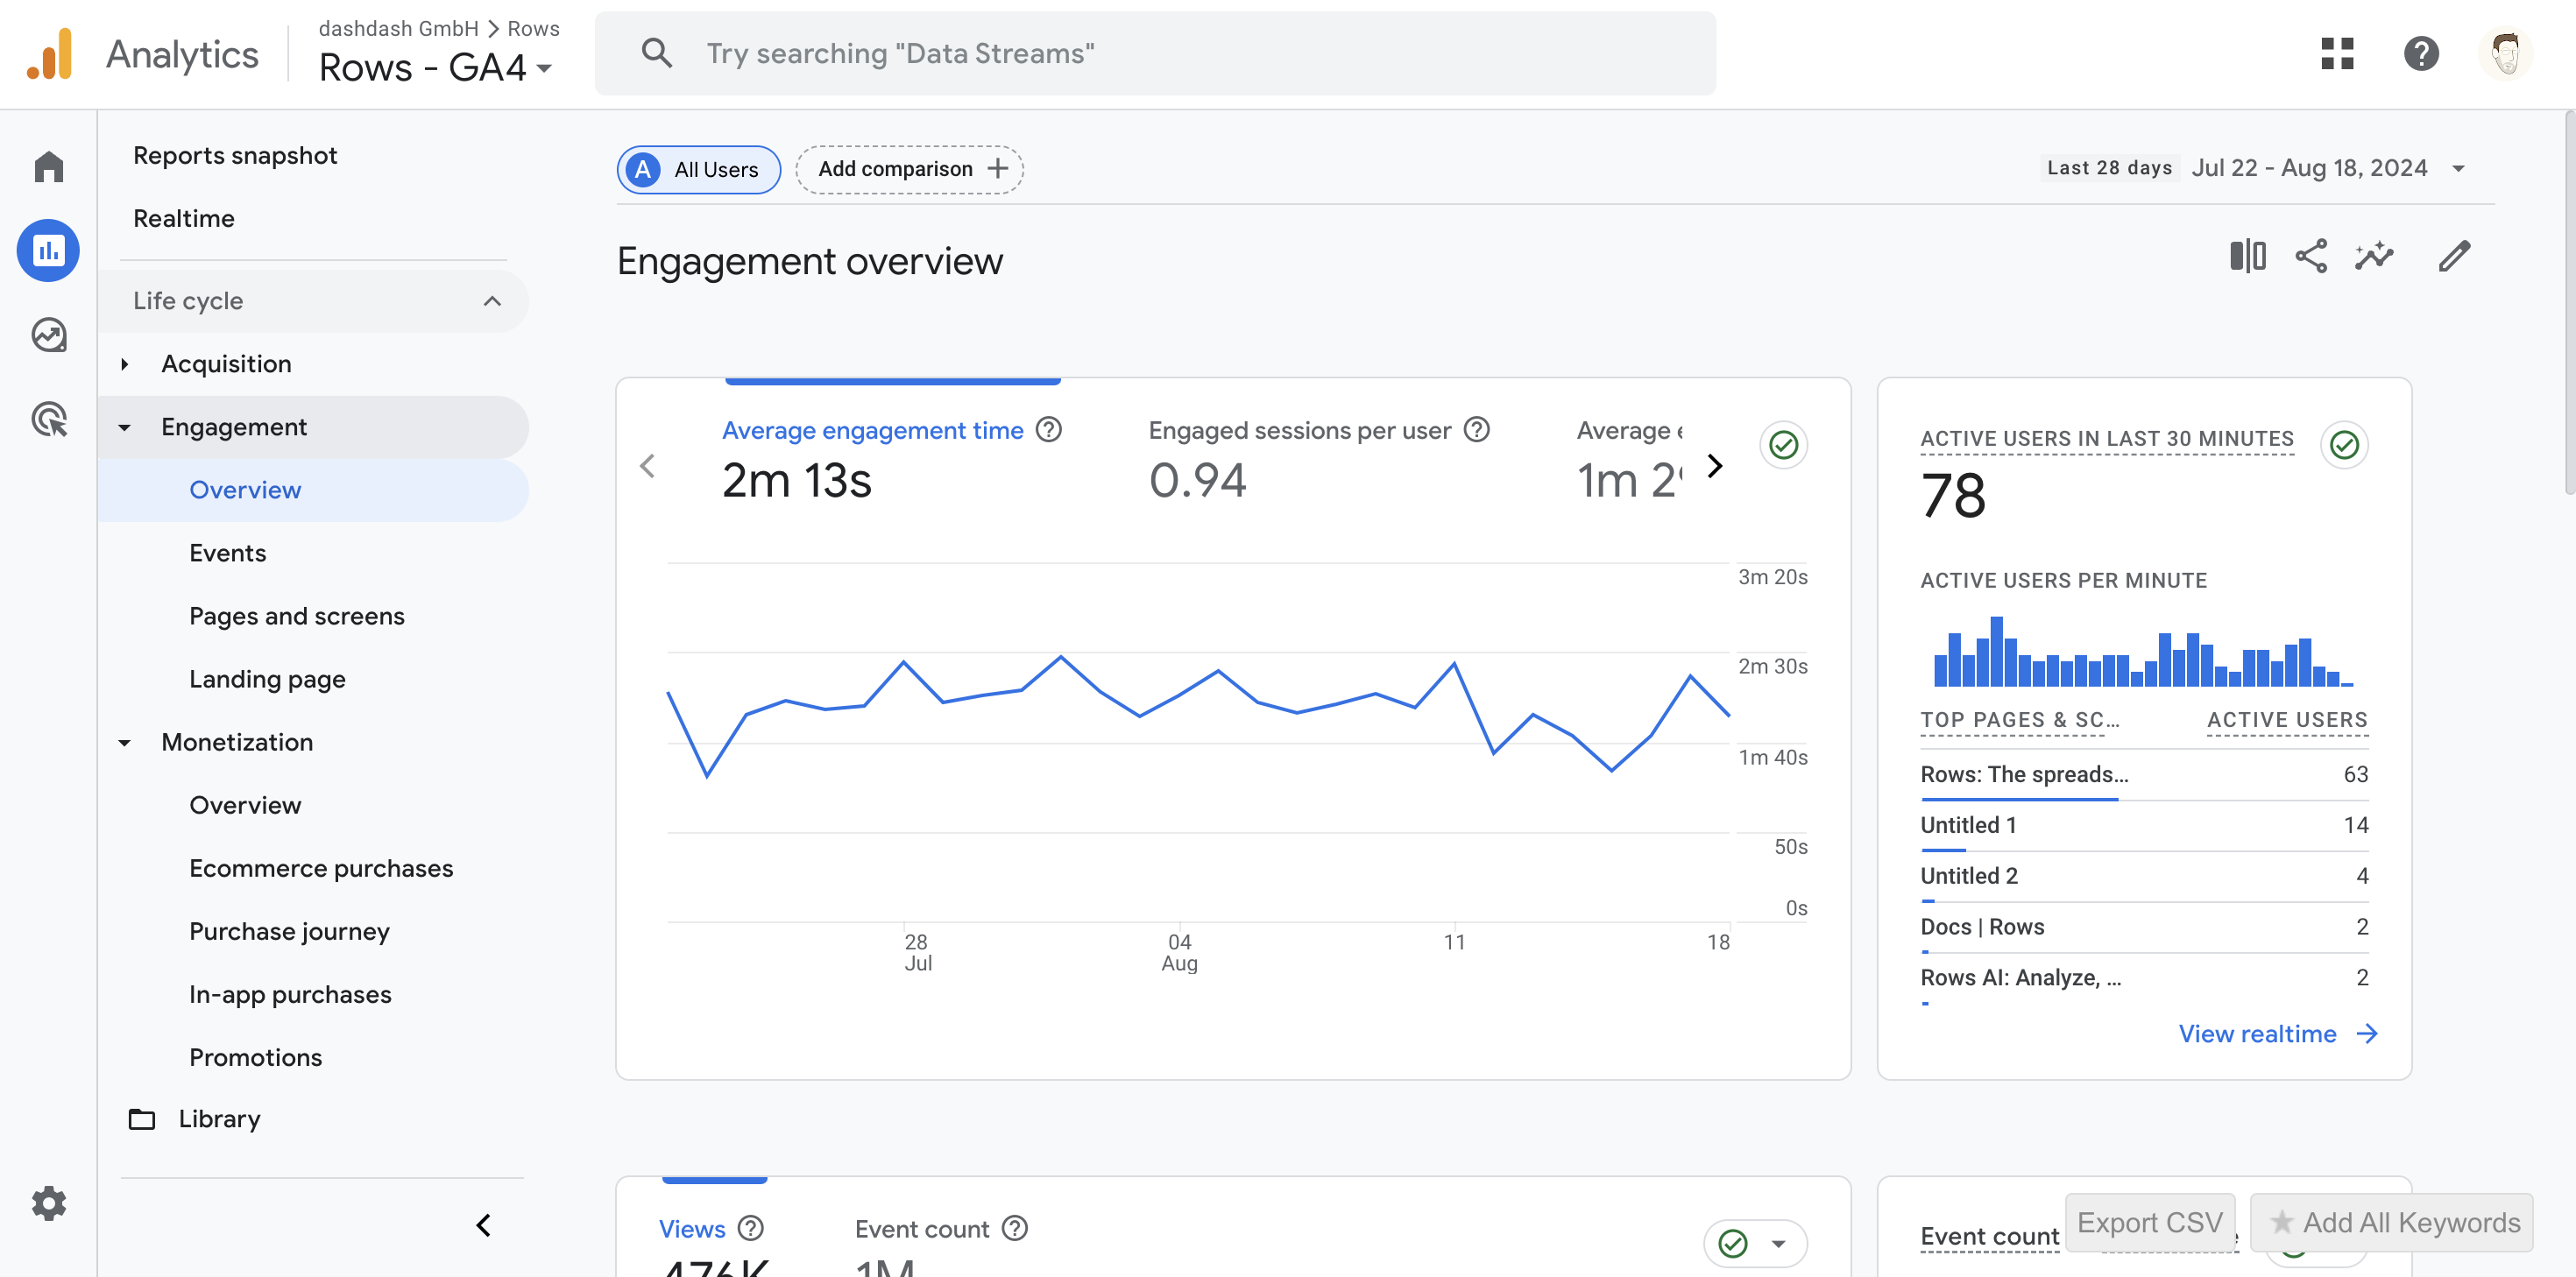The width and height of the screenshot is (2576, 1277).
Task: Click the 'Untitled 1' row
Action: (x=2144, y=825)
